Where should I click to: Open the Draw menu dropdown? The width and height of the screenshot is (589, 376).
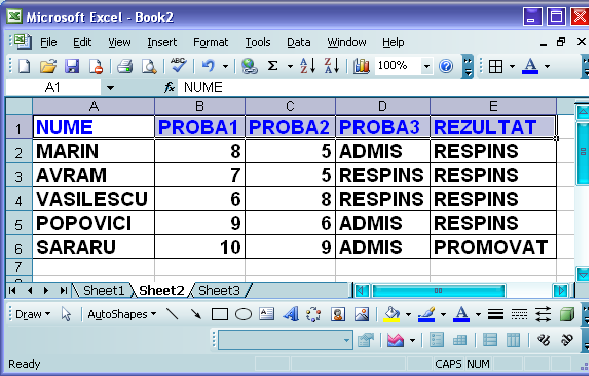32,314
